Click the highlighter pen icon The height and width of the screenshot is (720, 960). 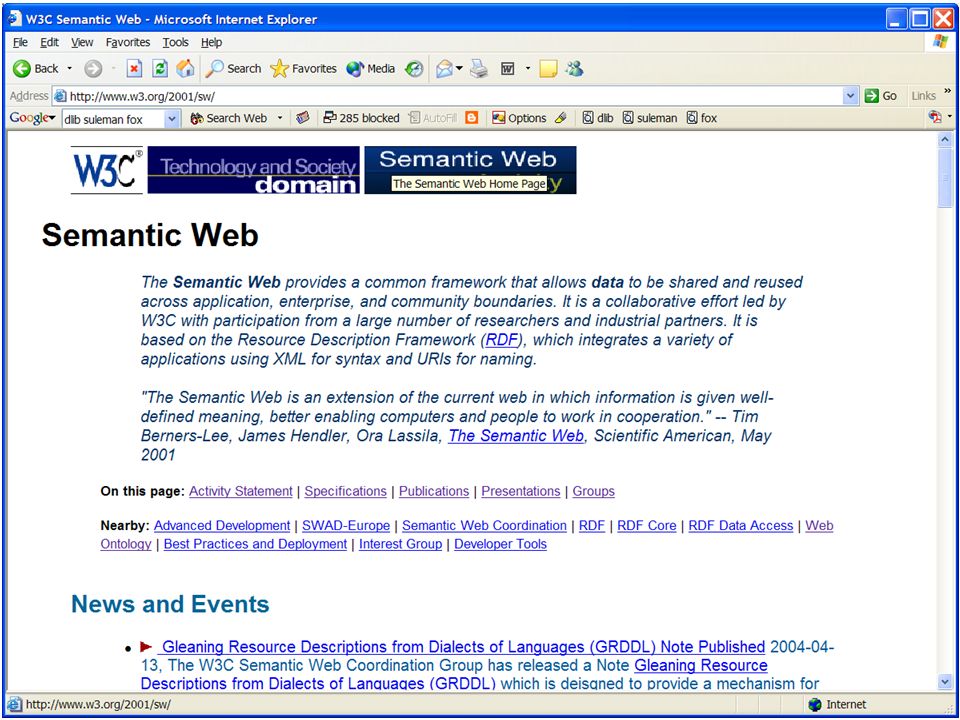[561, 118]
